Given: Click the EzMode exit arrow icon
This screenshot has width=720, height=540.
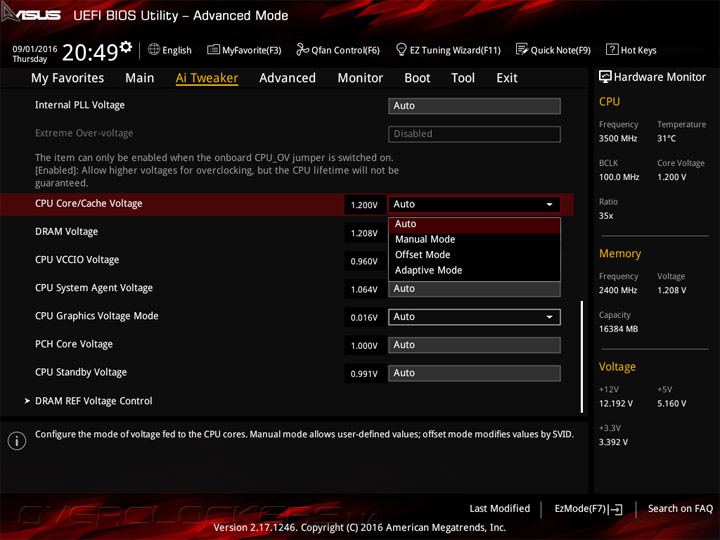Looking at the screenshot, I should [x=616, y=509].
